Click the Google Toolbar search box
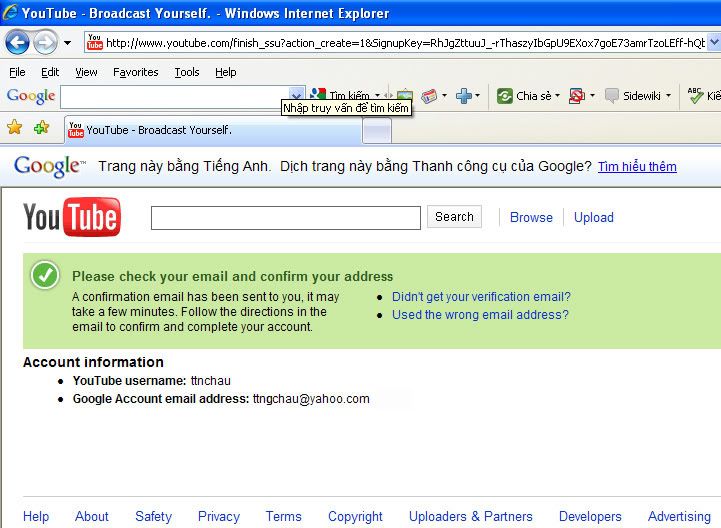The height and width of the screenshot is (528, 721). [175, 97]
